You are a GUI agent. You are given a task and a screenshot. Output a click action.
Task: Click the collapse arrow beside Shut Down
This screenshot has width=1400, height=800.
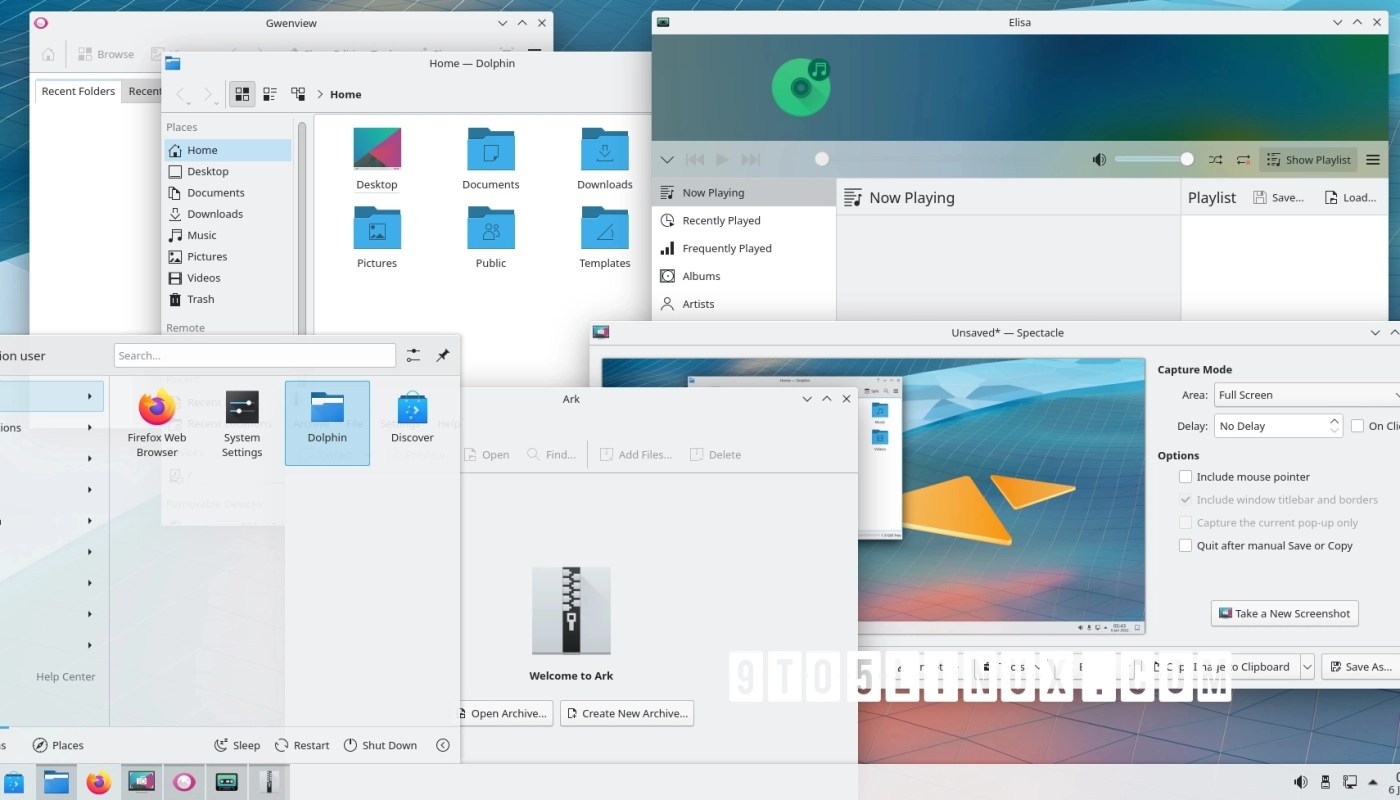point(443,745)
